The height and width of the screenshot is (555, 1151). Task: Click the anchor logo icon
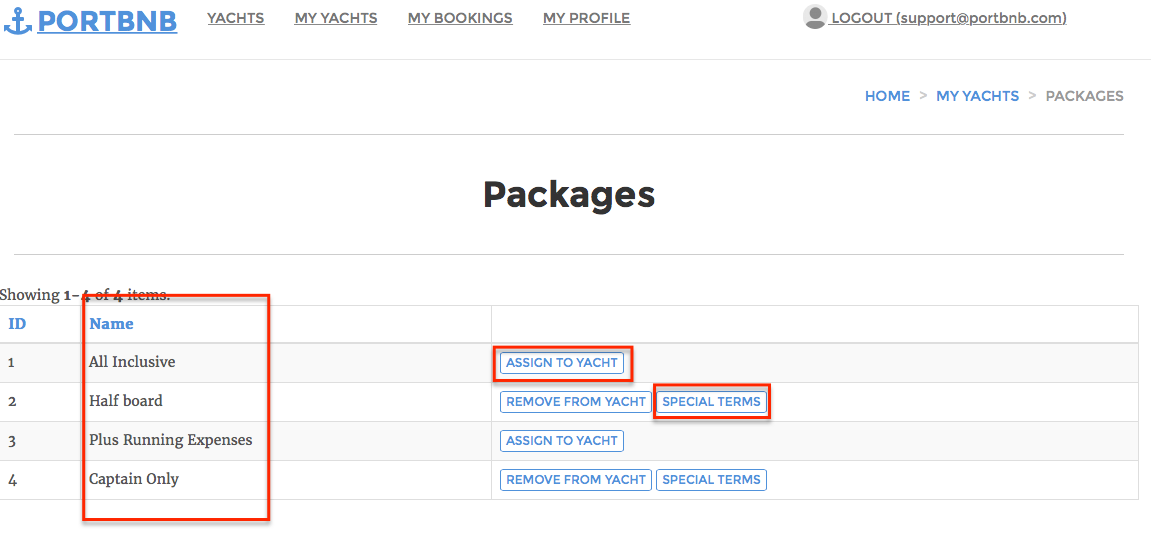tap(18, 22)
